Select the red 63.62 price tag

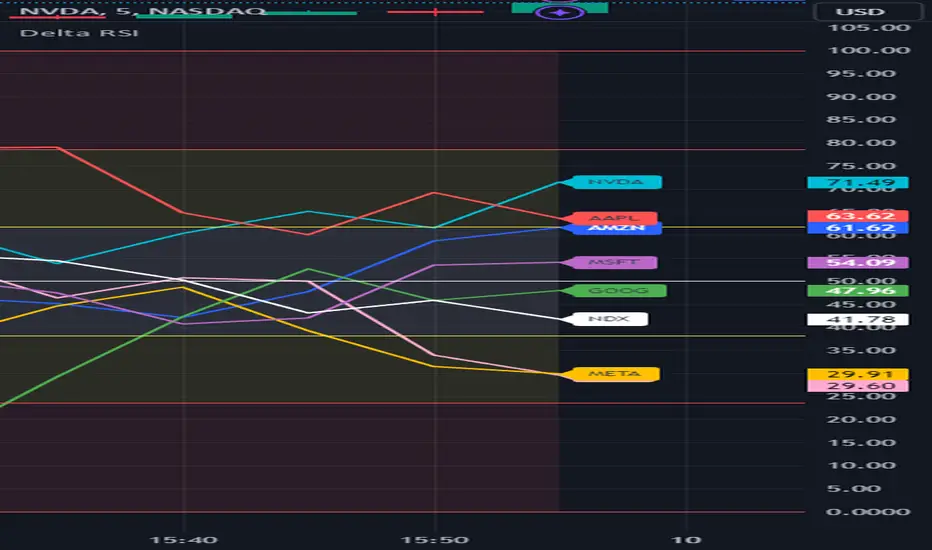tap(858, 216)
